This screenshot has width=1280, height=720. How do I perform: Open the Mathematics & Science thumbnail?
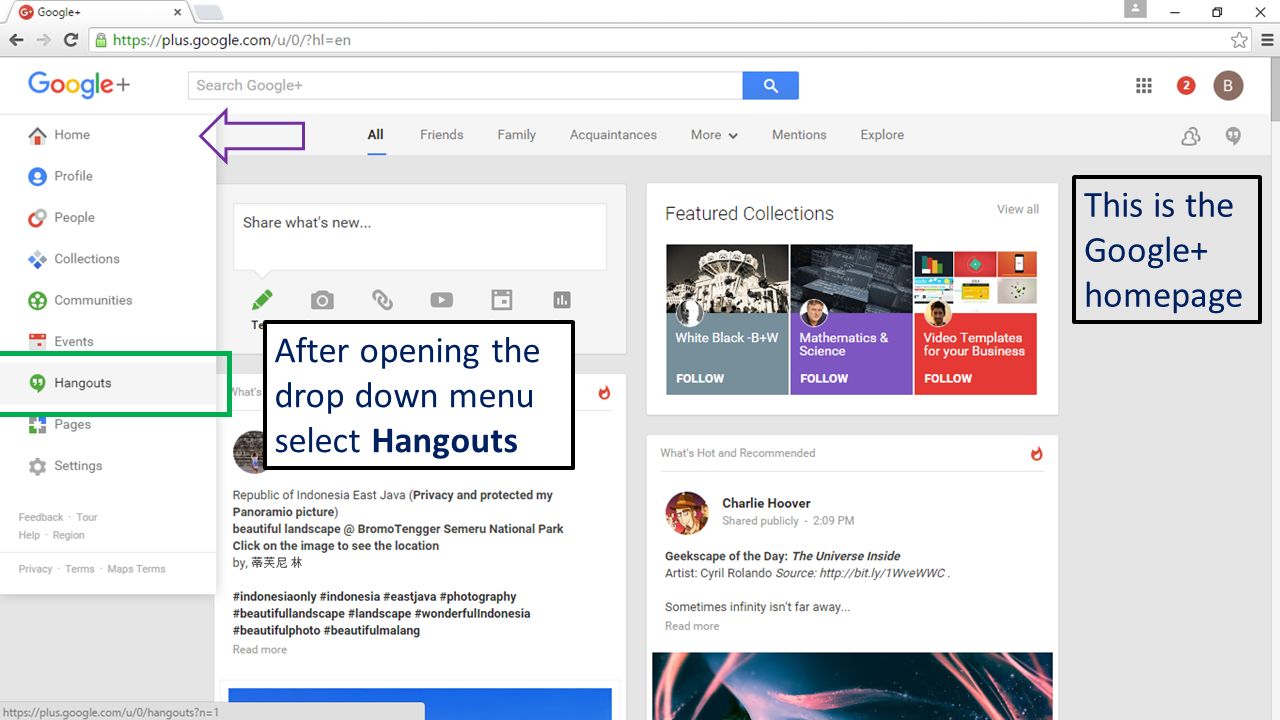point(851,279)
